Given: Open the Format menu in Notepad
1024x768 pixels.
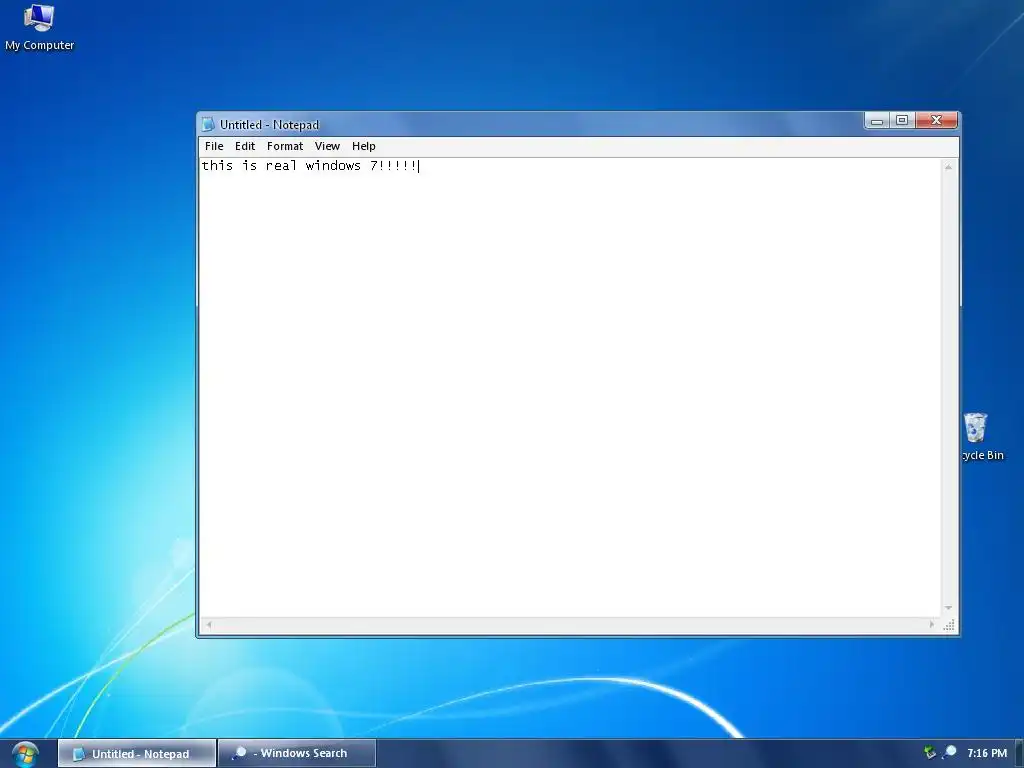Looking at the screenshot, I should click(285, 146).
